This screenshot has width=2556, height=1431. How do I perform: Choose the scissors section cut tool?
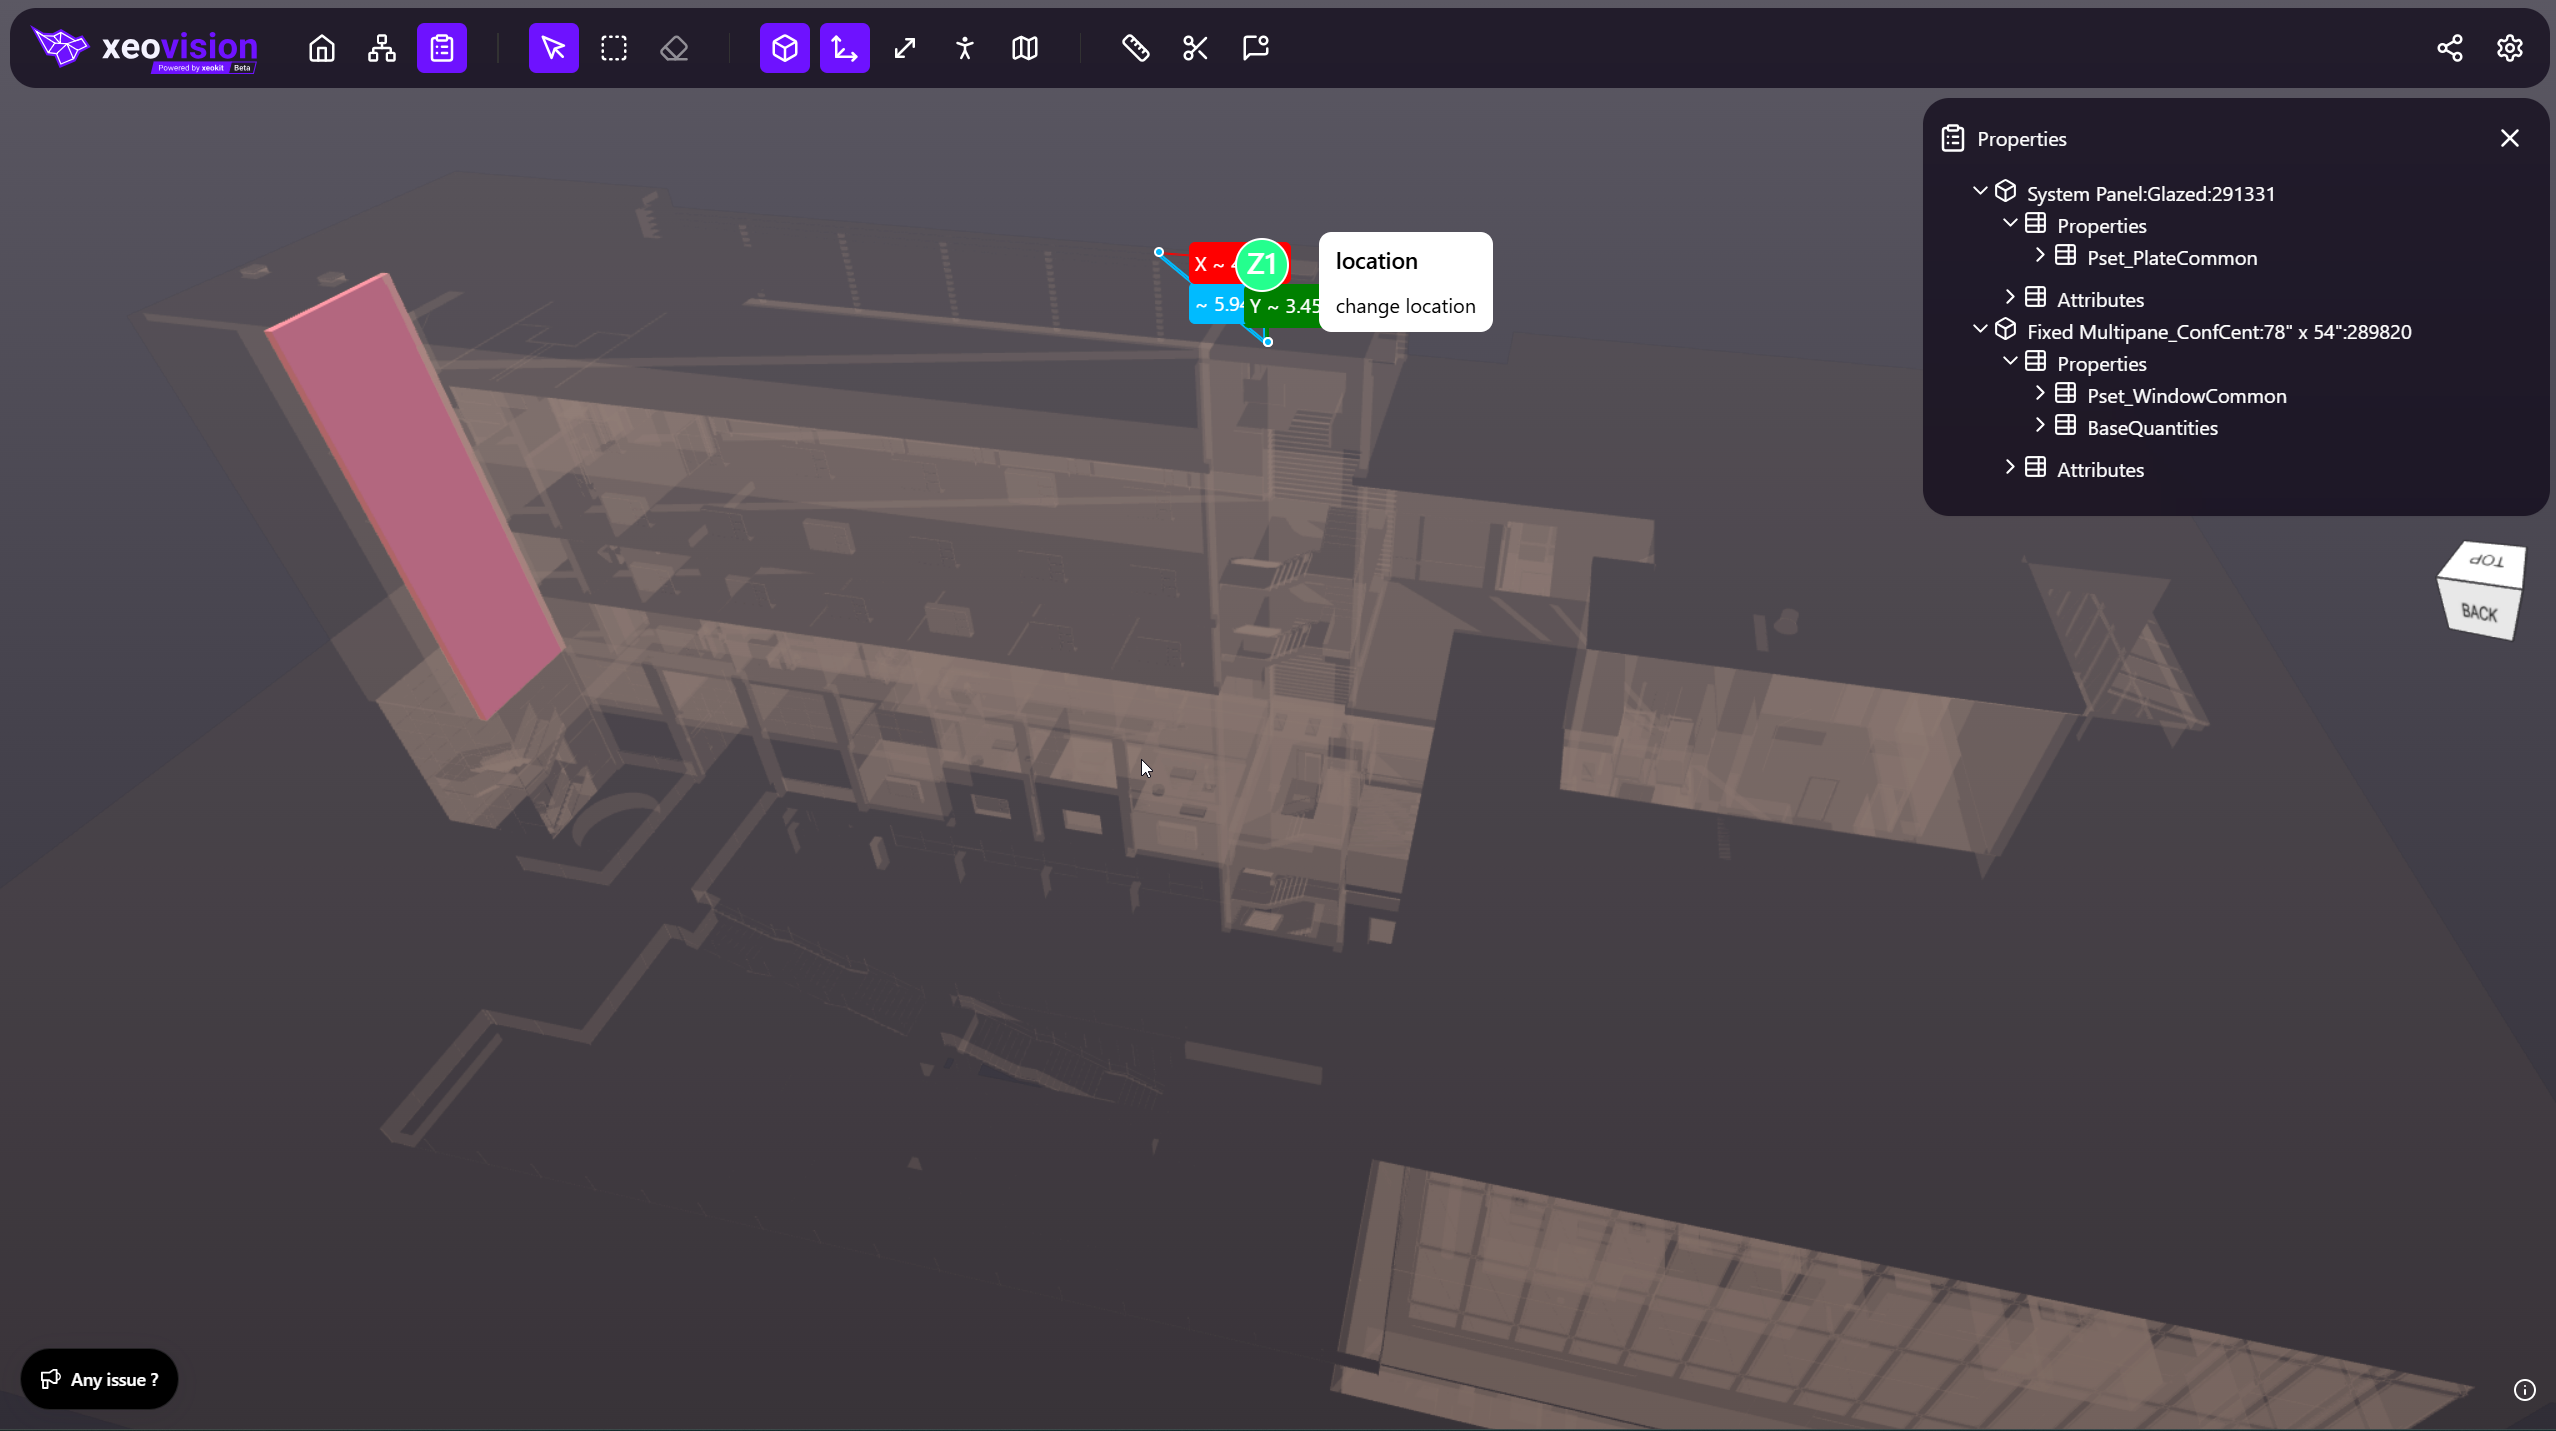1195,48
